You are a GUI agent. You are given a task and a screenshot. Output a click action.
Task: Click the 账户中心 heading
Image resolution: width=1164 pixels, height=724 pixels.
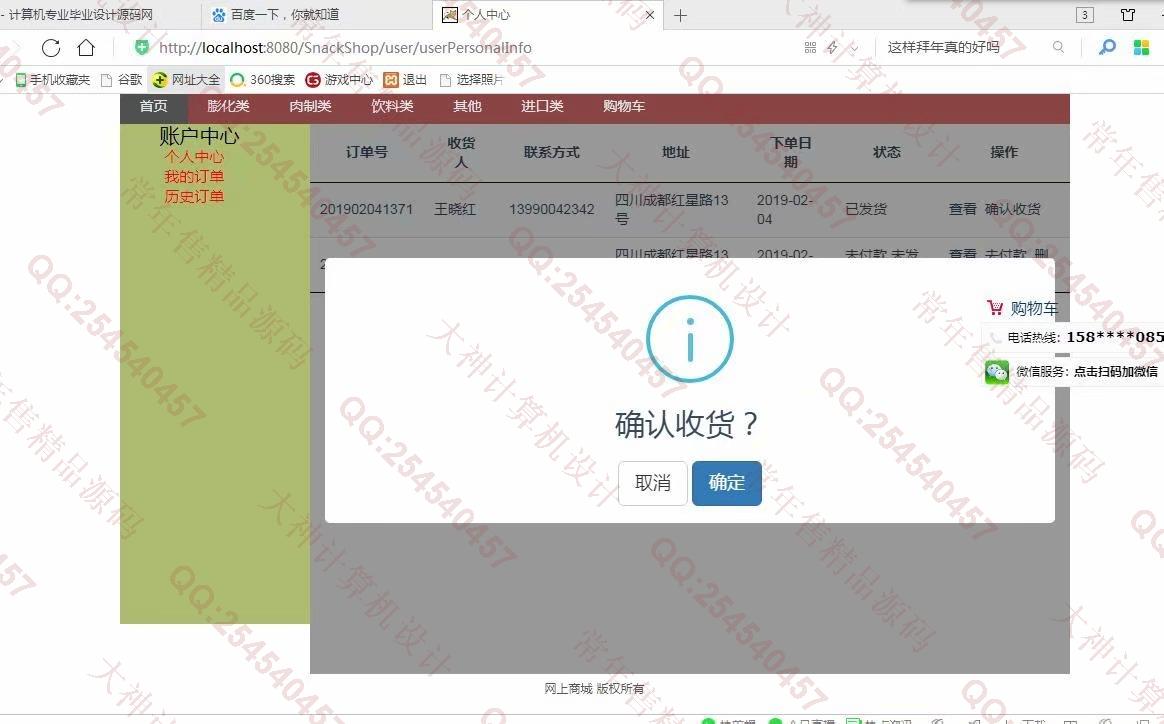pyautogui.click(x=199, y=136)
